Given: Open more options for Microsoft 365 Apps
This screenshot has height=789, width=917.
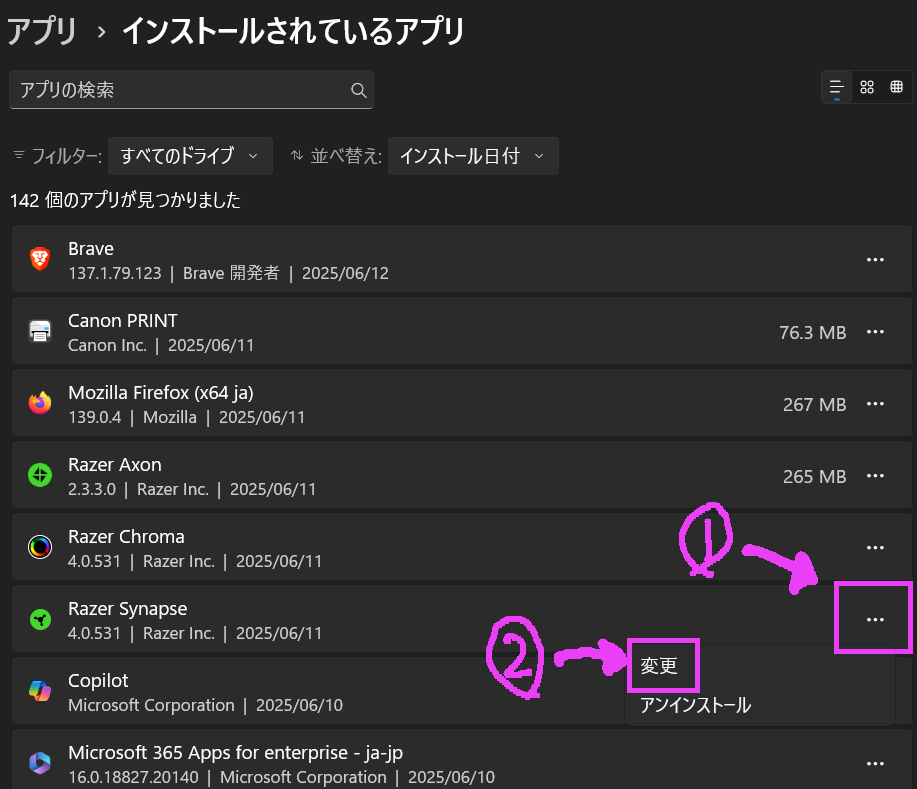Looking at the screenshot, I should [875, 763].
